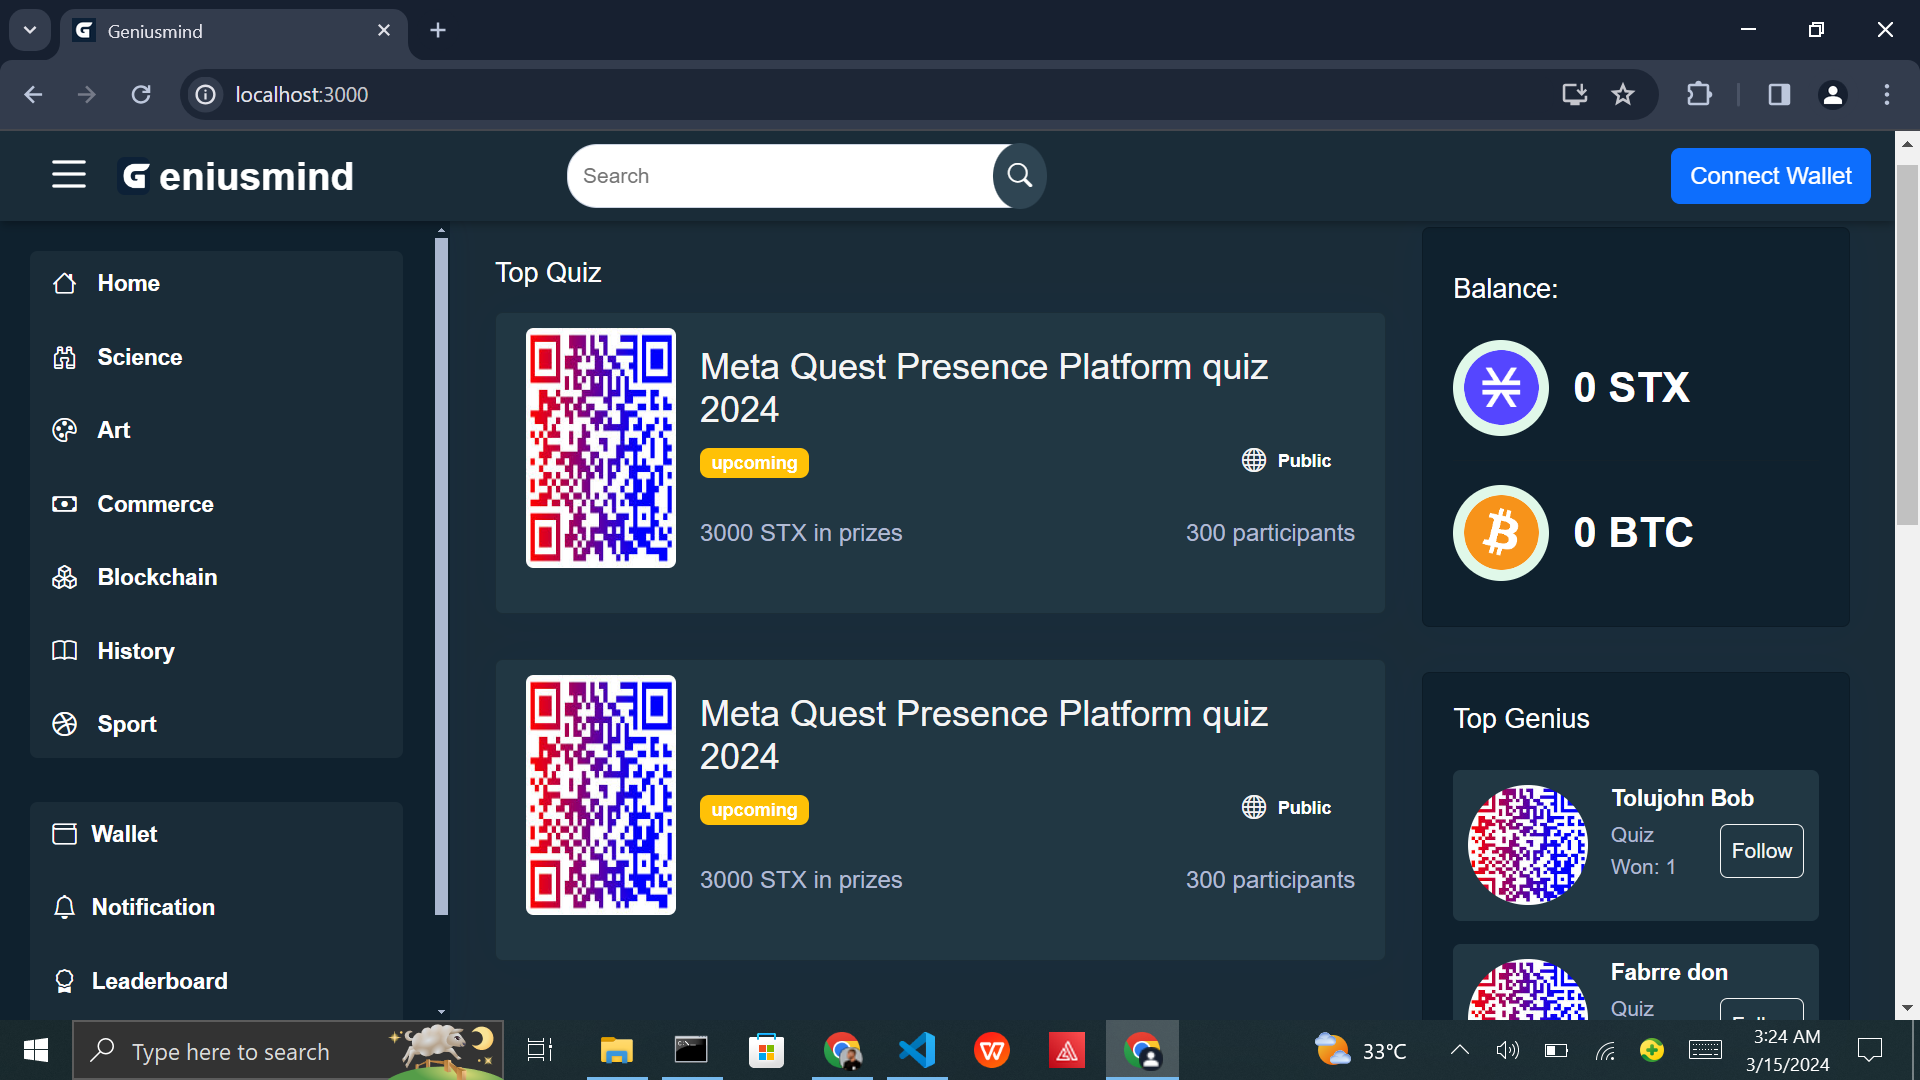Open the Leaderboard menu item
This screenshot has height=1080, width=1920.
tap(159, 981)
